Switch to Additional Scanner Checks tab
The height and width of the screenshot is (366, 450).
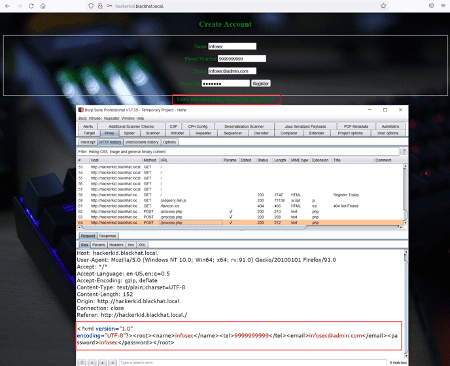pyautogui.click(x=131, y=126)
